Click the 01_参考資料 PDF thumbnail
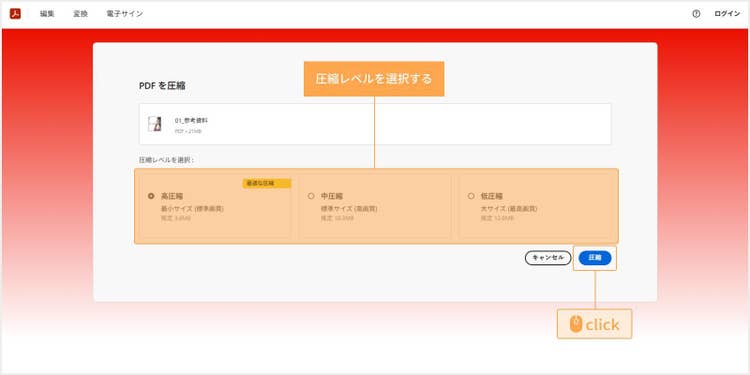Screen dimensions: 750x375 pos(154,124)
